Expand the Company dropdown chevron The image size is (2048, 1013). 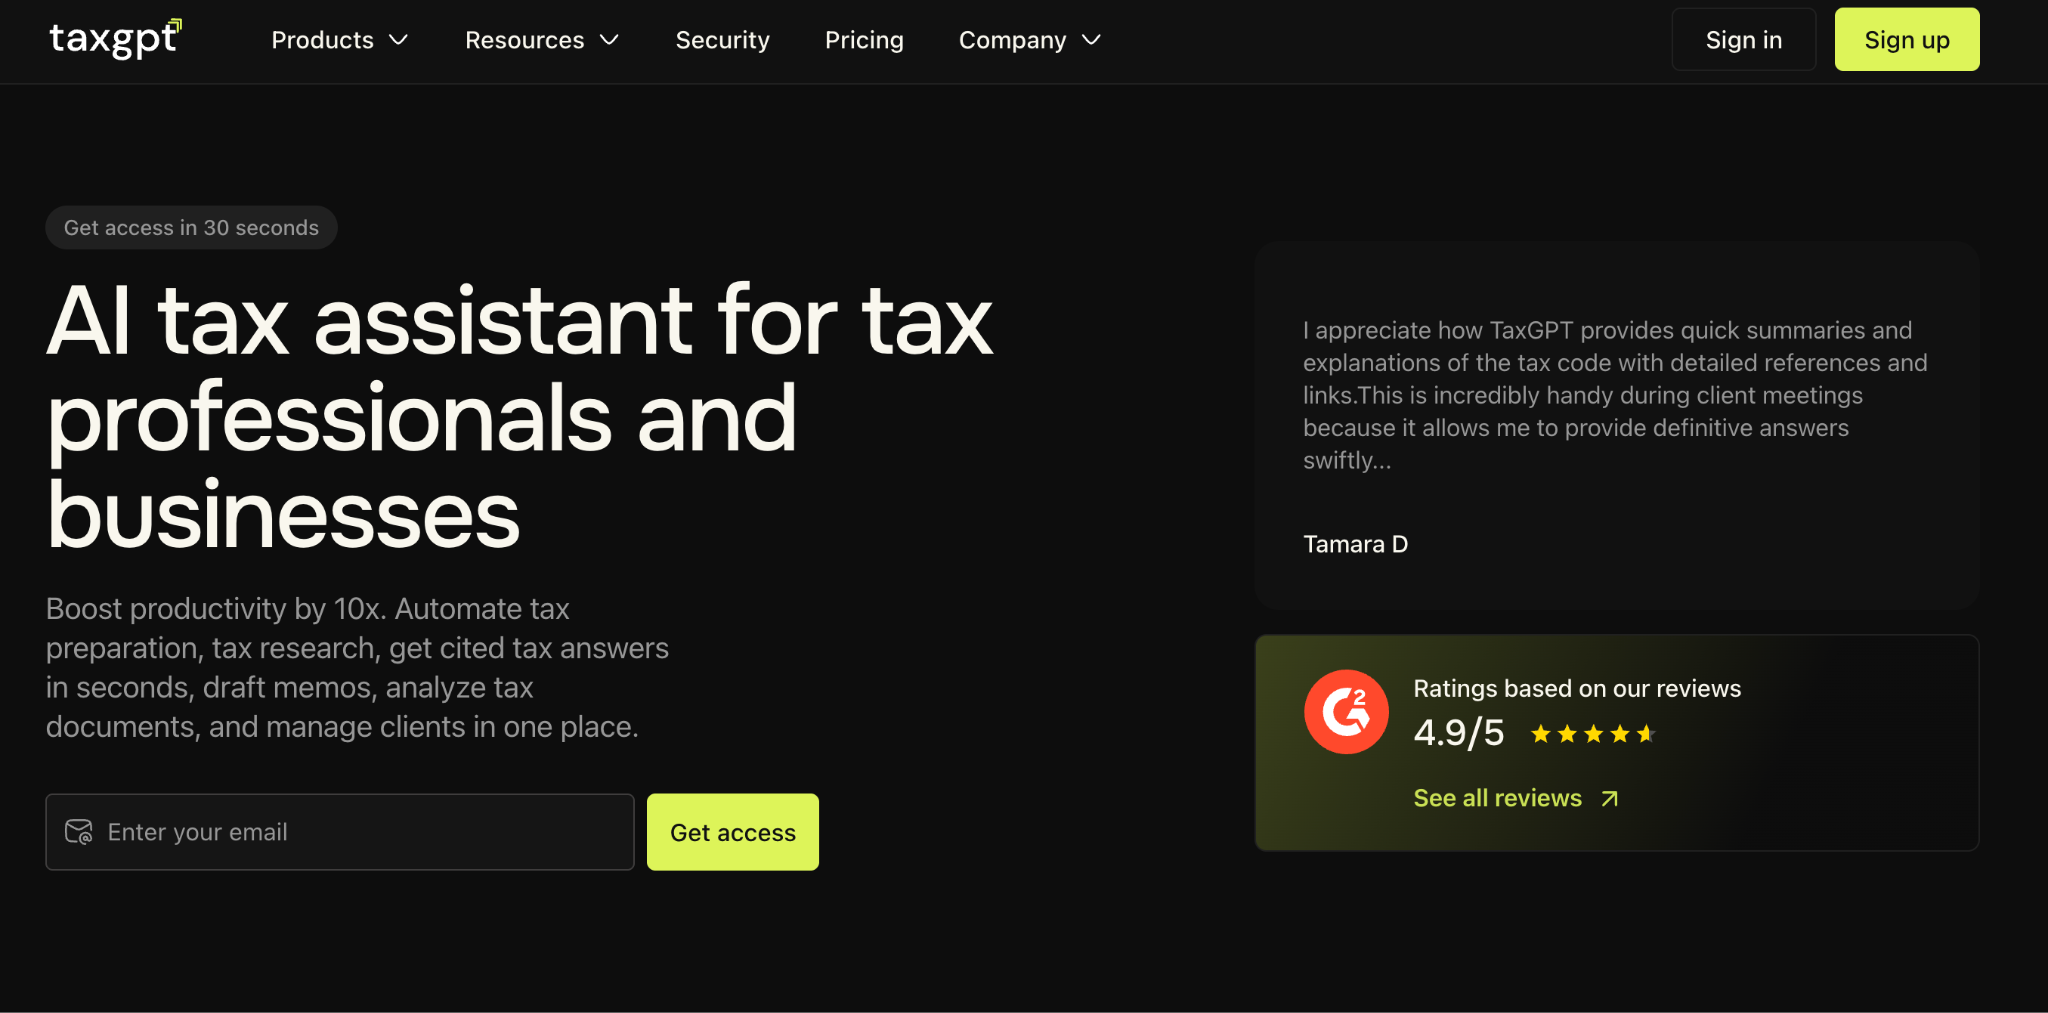[1091, 40]
